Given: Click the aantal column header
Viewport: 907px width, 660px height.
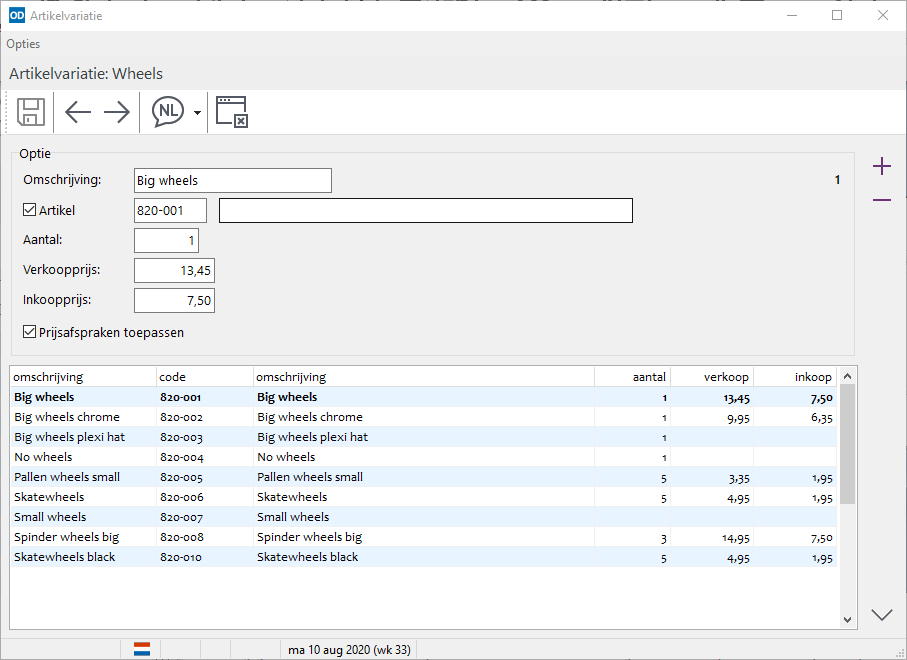Looking at the screenshot, I should [x=632, y=377].
